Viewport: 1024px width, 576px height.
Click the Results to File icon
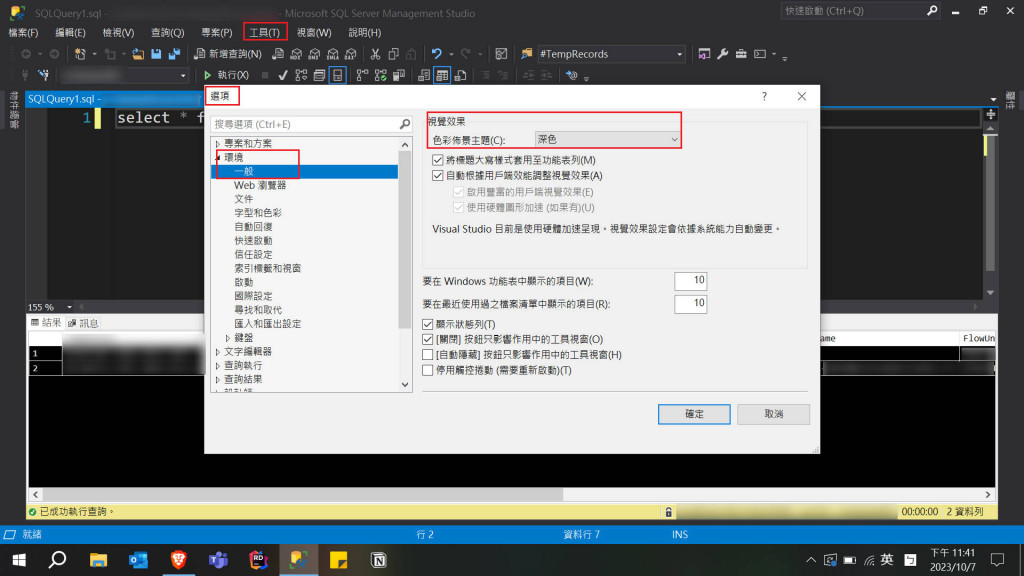(x=460, y=75)
